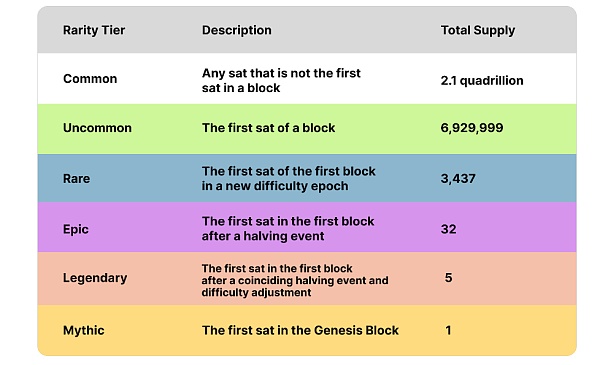Click the 2.1 quadrillion supply value
600x365 pixels.
click(482, 81)
